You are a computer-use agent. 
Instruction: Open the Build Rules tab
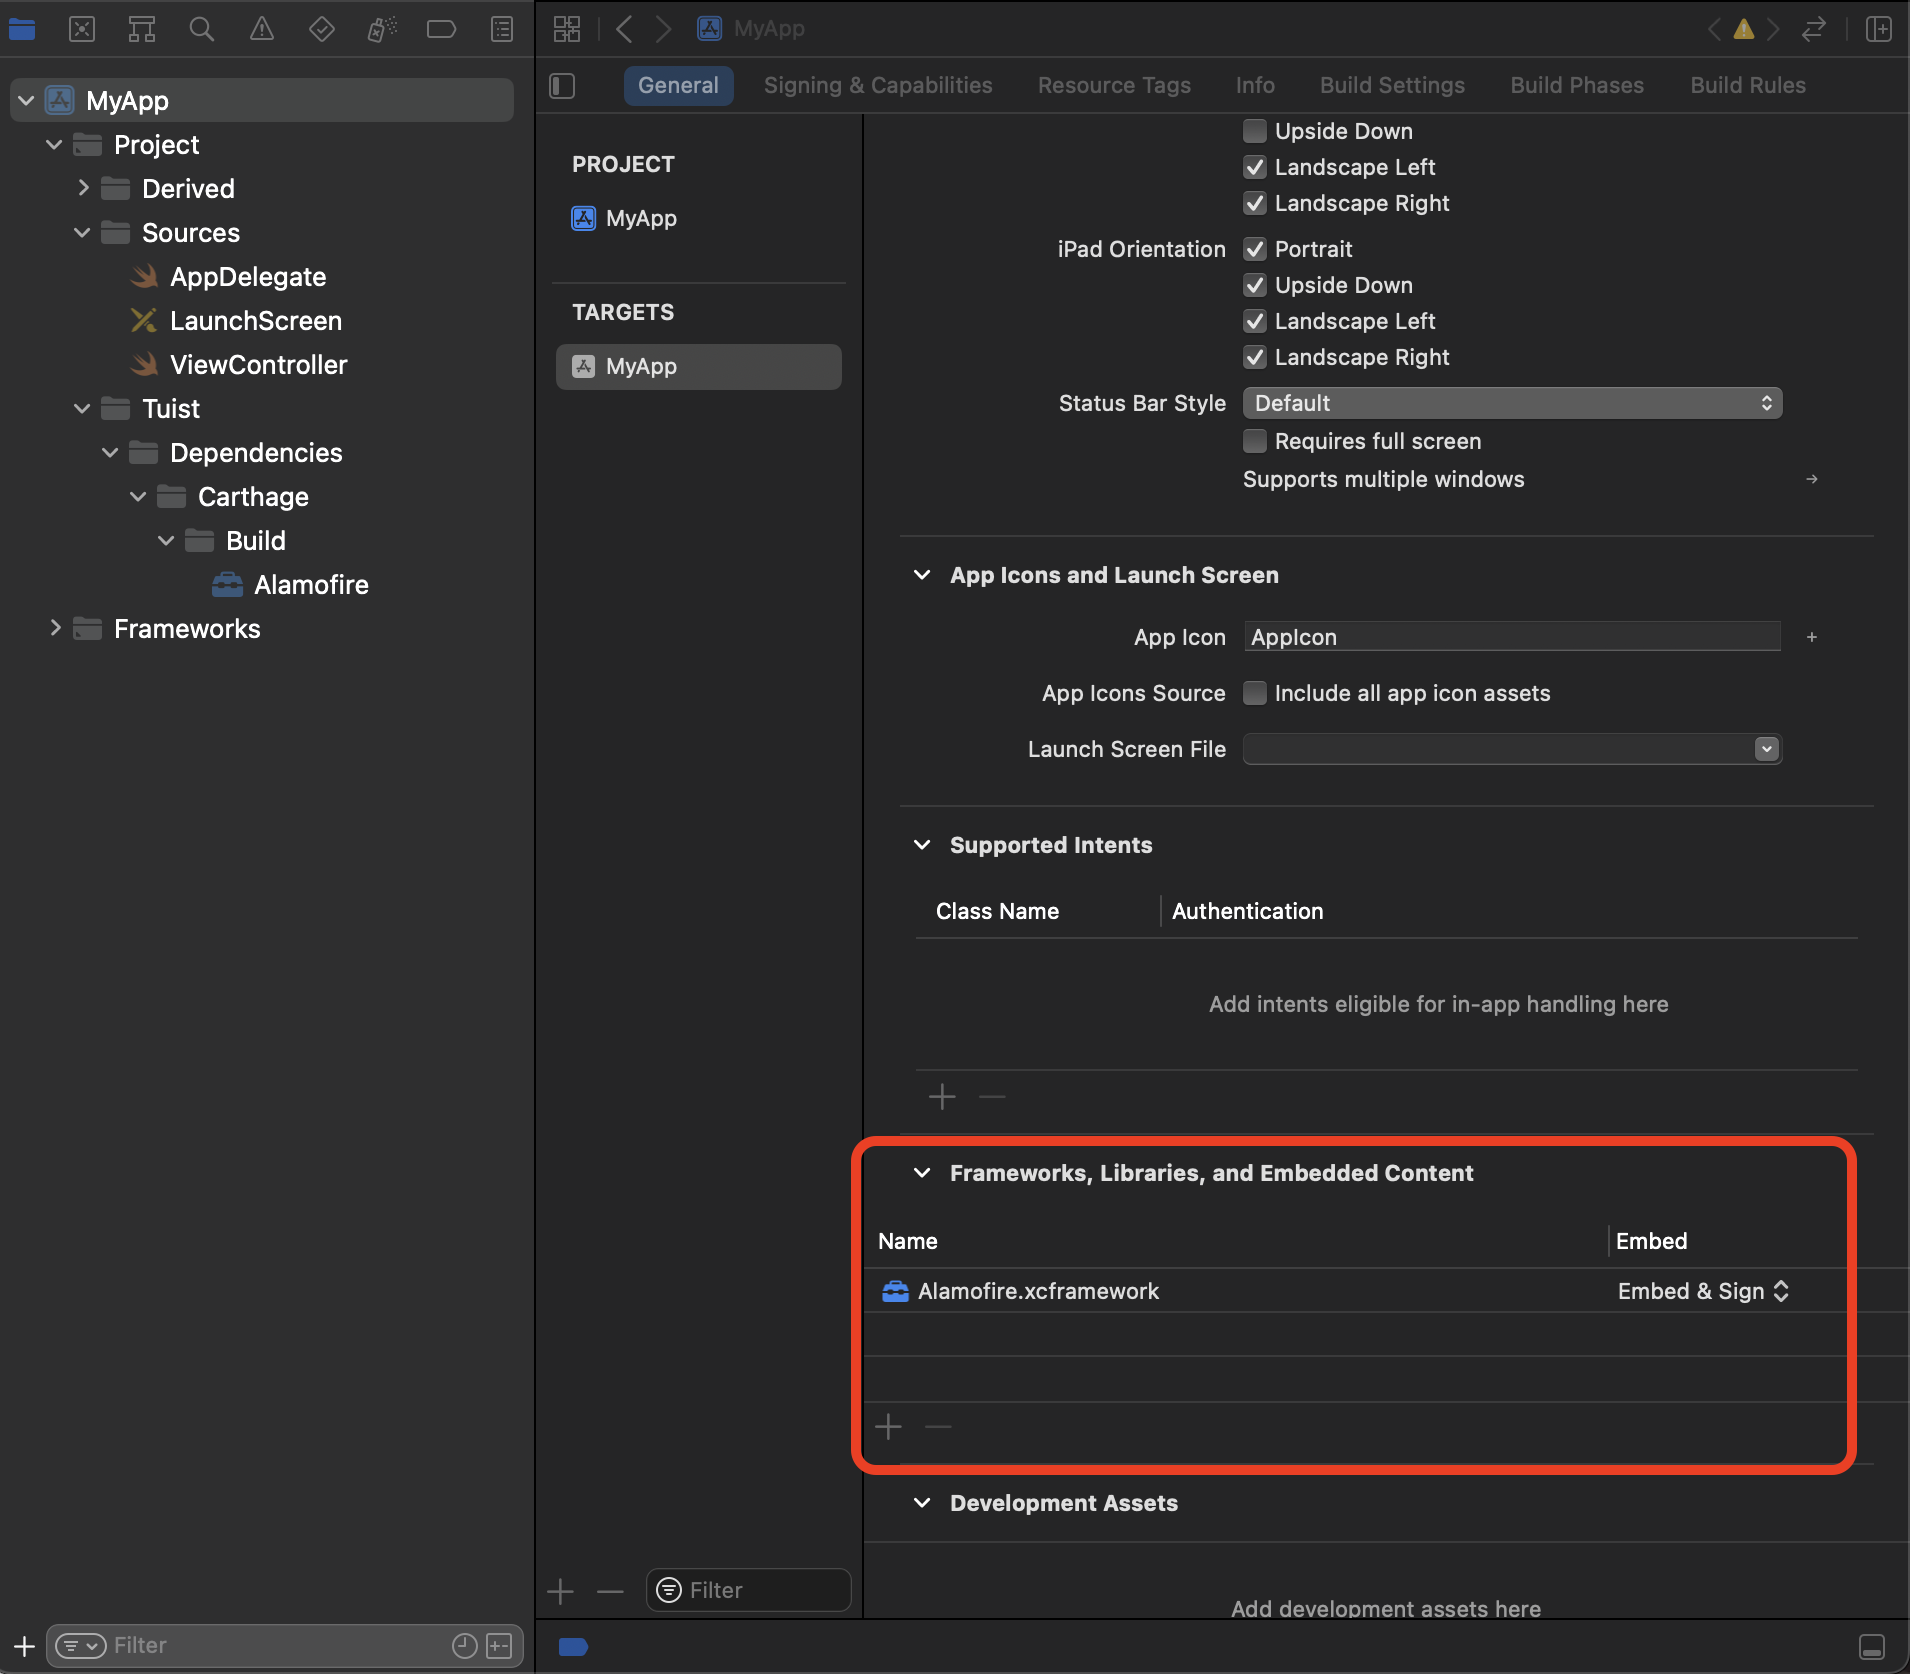coord(1748,86)
